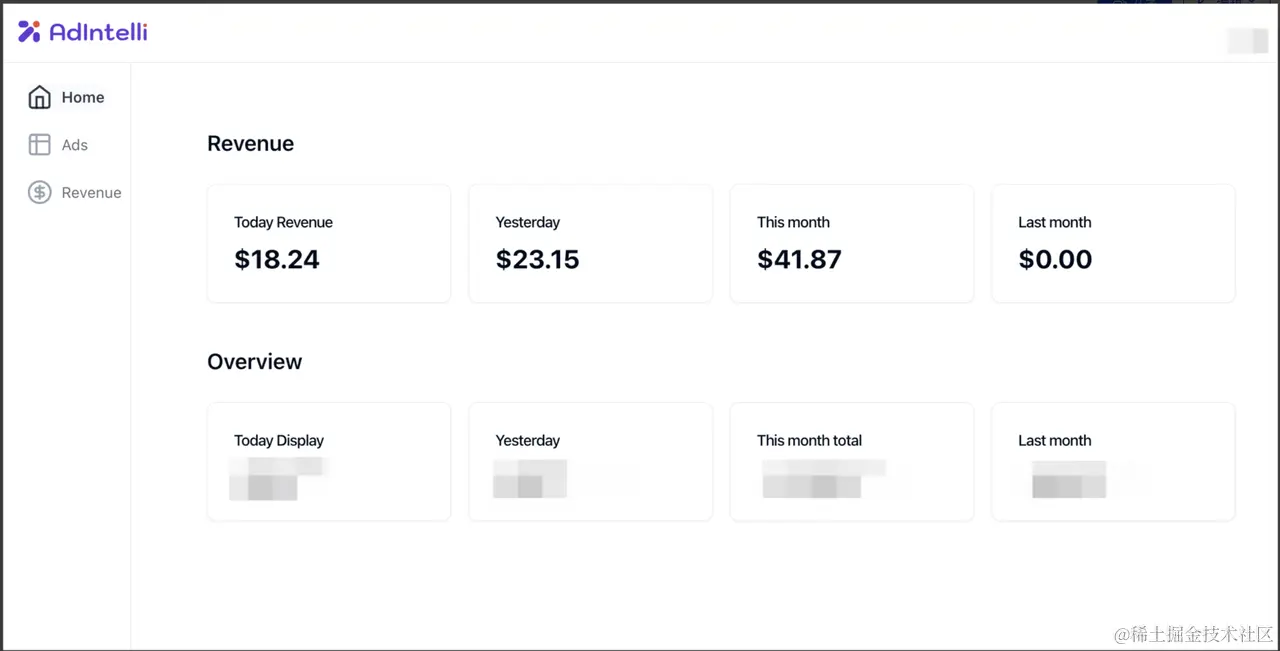Click the Revenue section heading
This screenshot has height=651, width=1280.
[x=251, y=144]
